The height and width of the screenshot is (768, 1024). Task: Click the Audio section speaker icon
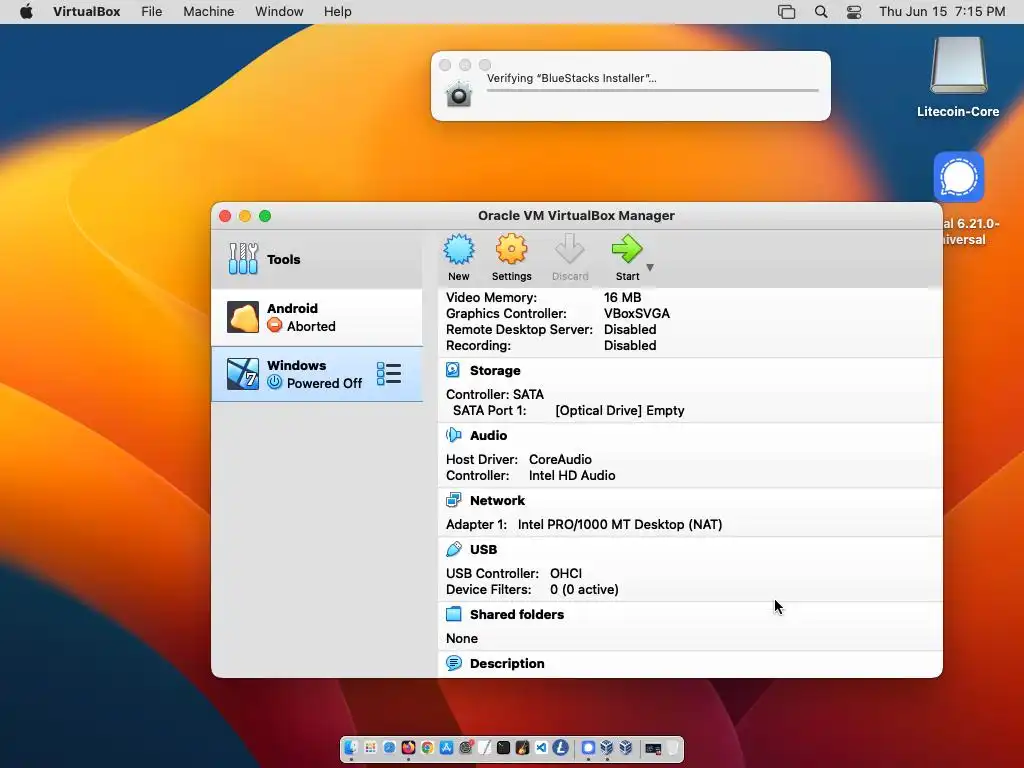point(453,435)
